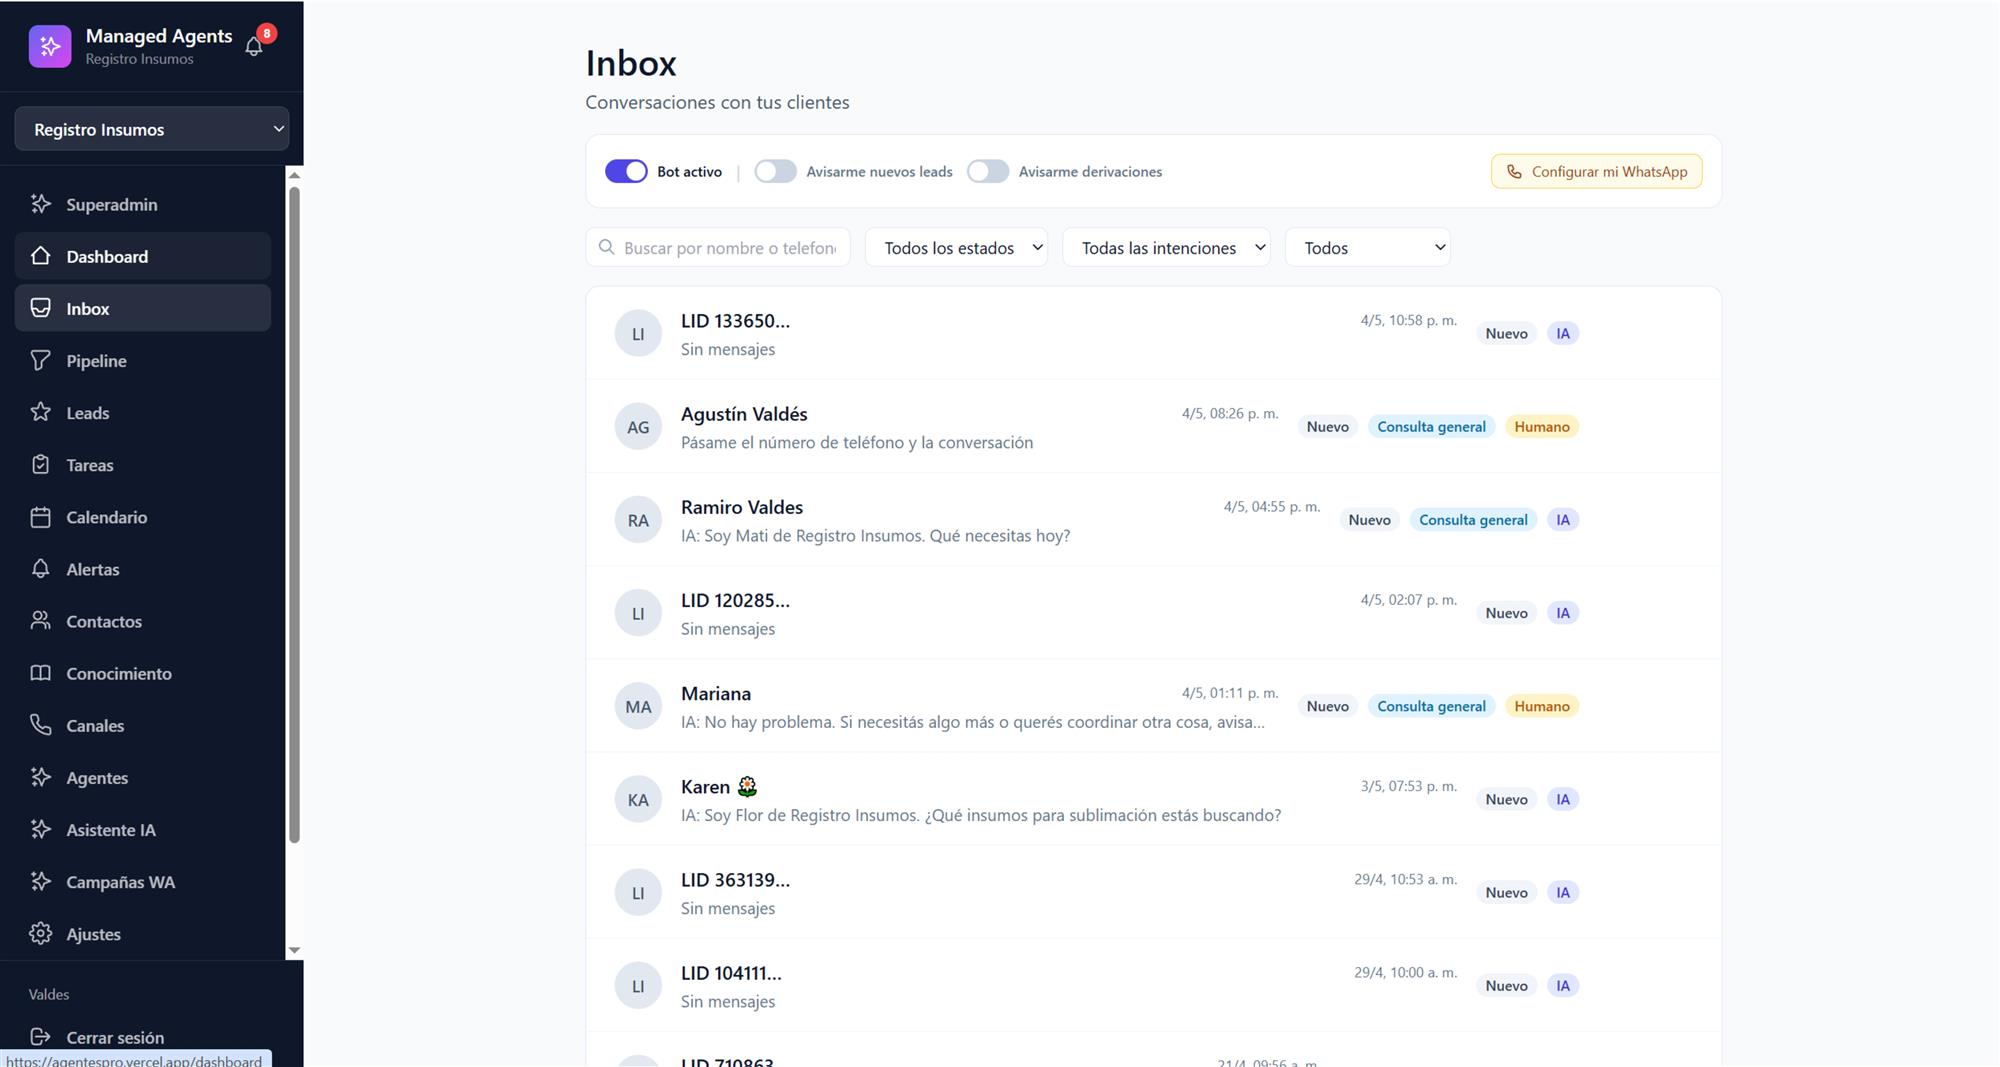Click Humano tag on Mariana row
This screenshot has width=2000, height=1067.
(1541, 706)
